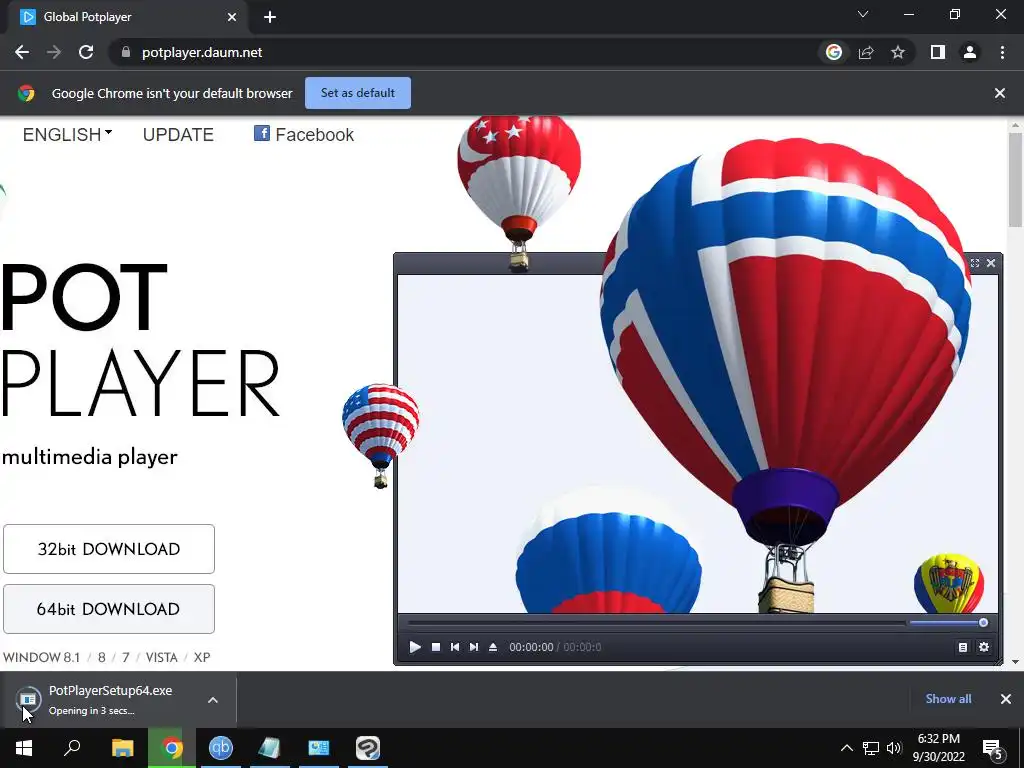
Task: Open notification center icon
Action: [x=992, y=748]
